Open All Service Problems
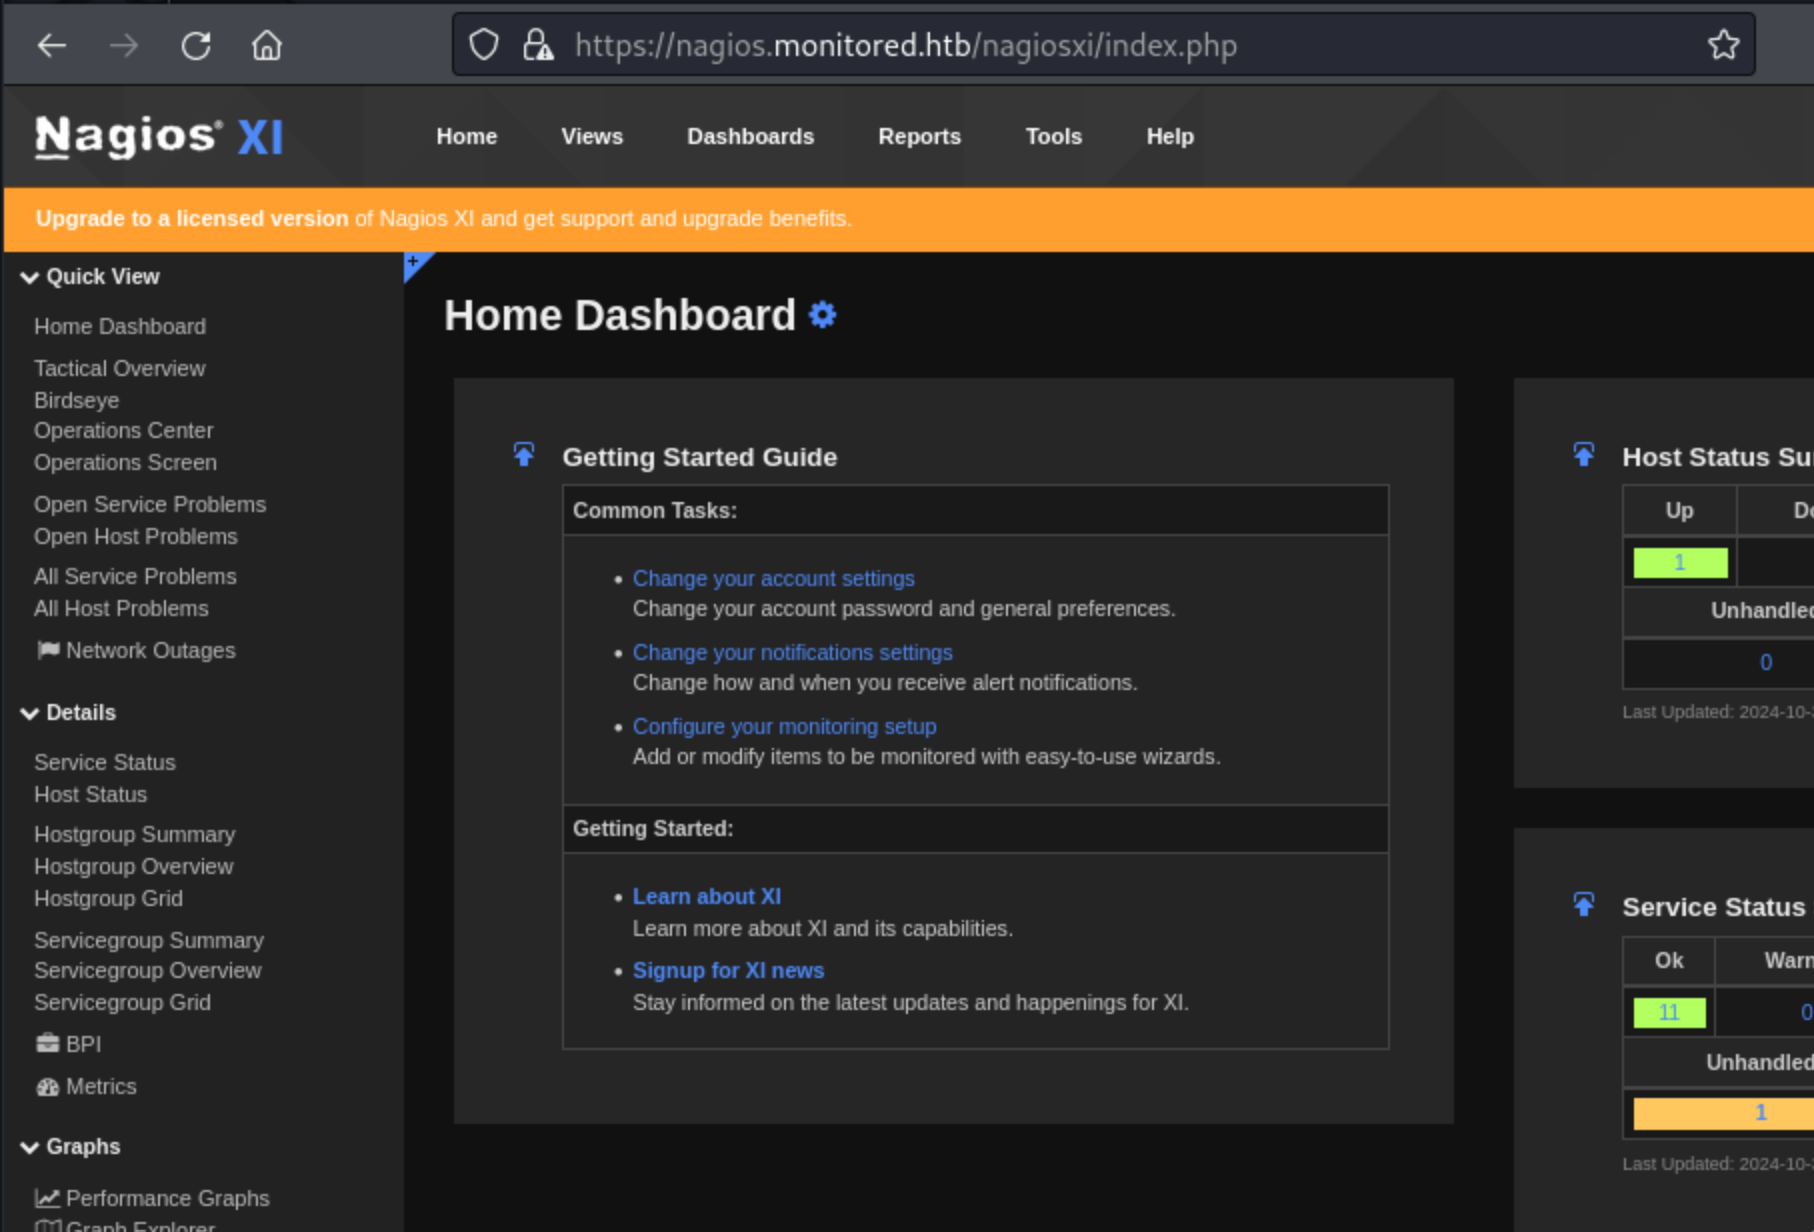The image size is (1814, 1232). pos(136,577)
